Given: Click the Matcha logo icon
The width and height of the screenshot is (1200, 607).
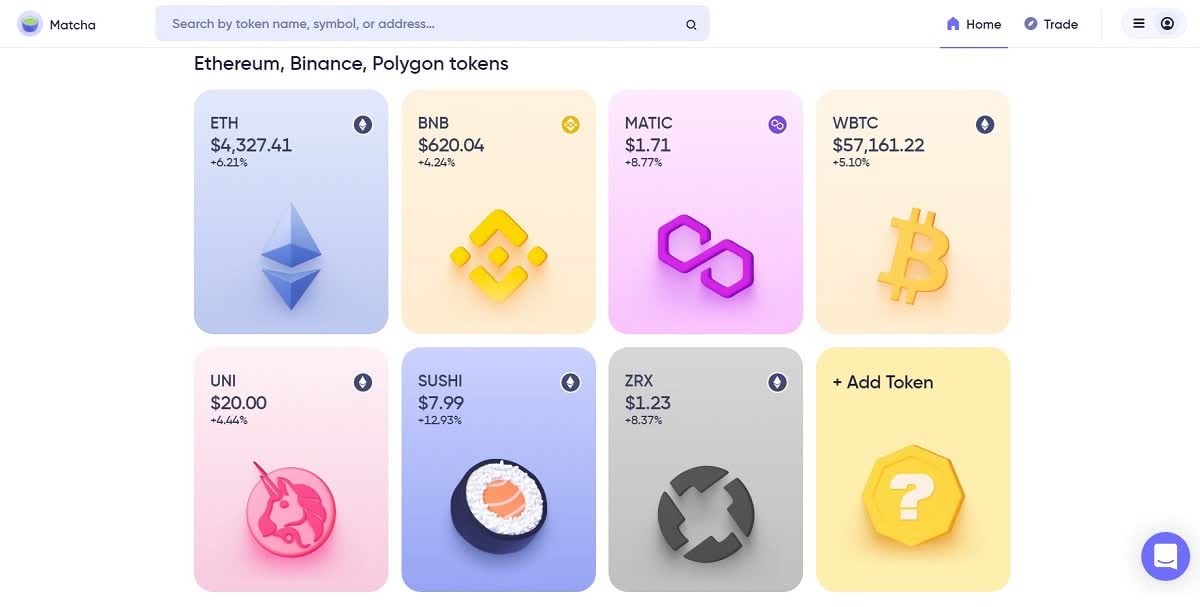Looking at the screenshot, I should point(30,24).
